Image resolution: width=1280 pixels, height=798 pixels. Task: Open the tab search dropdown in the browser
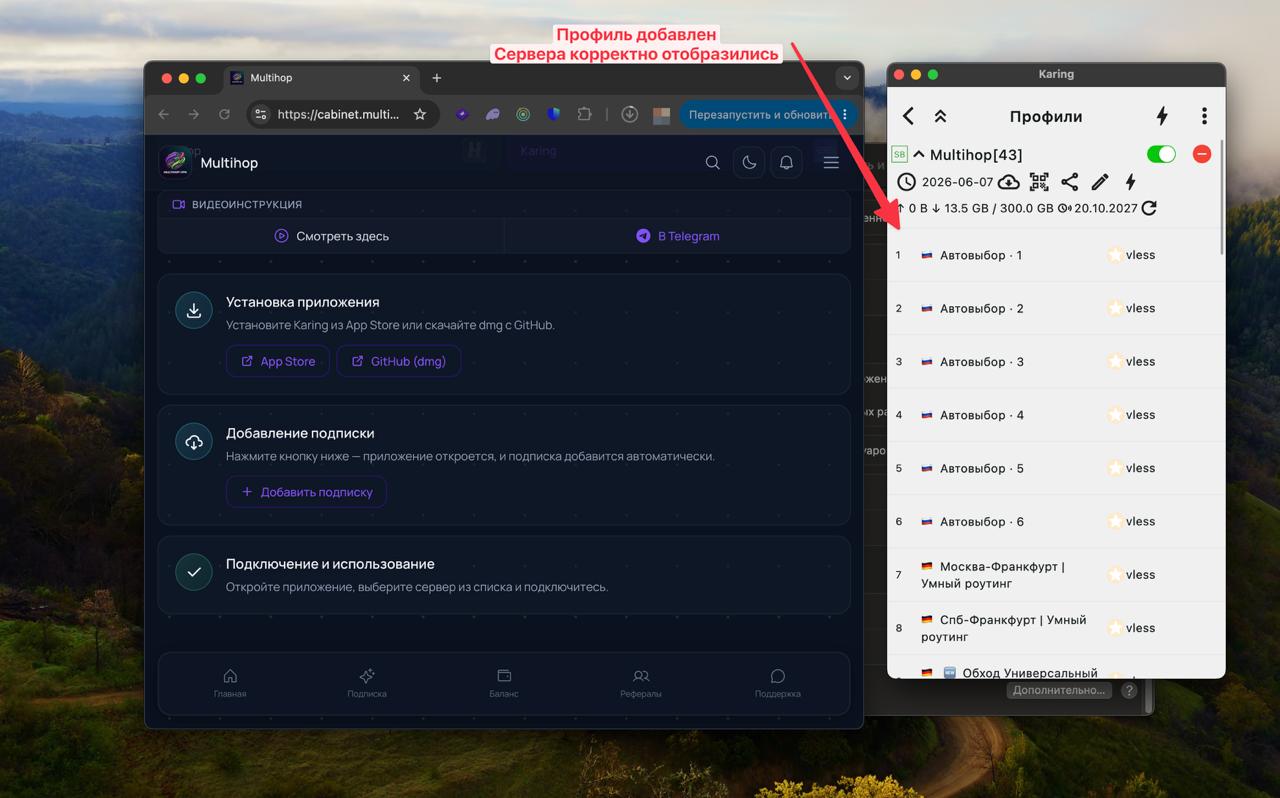847,78
